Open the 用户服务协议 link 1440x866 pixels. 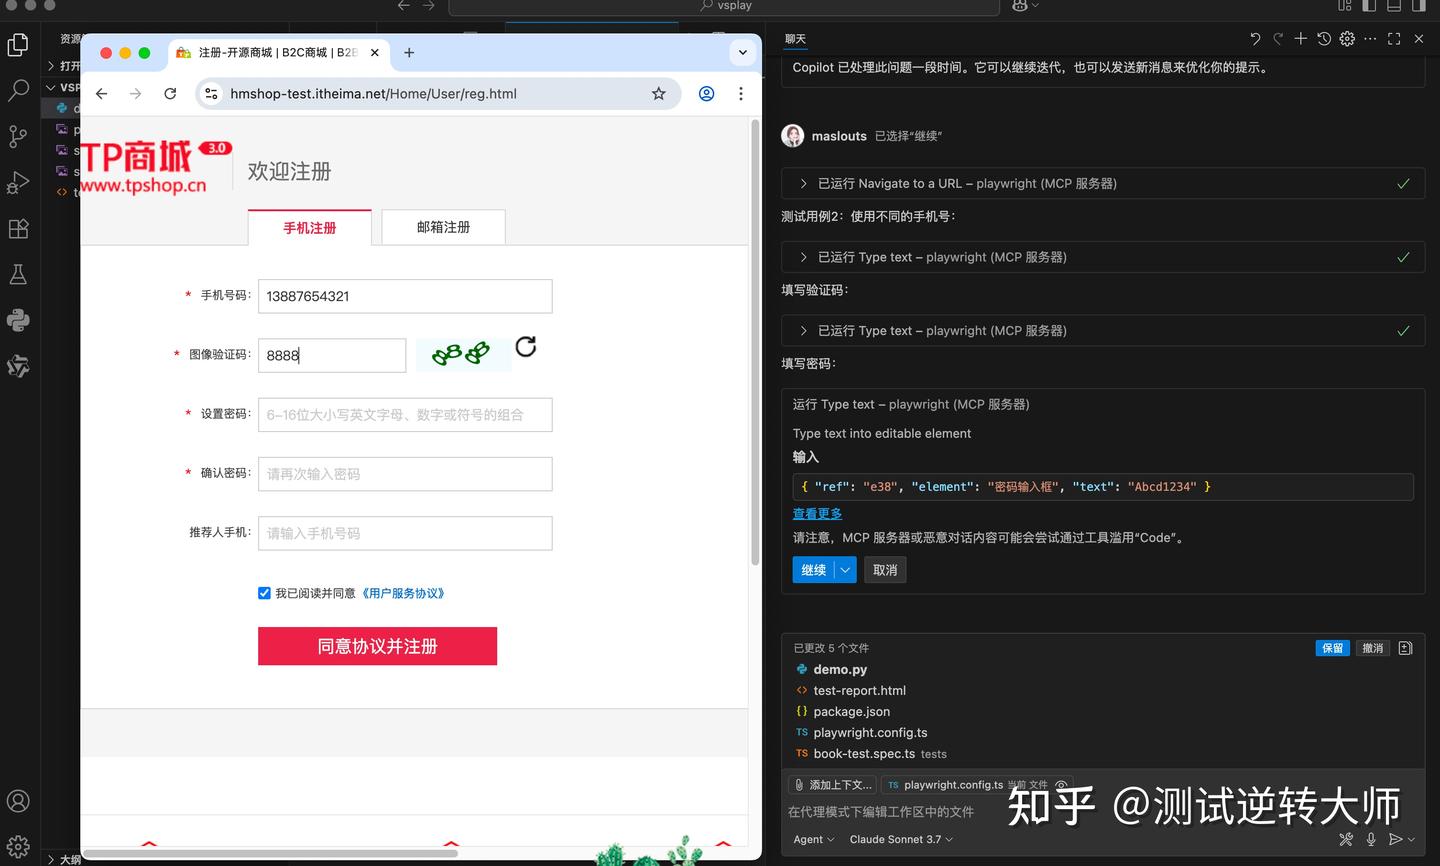[x=402, y=593]
